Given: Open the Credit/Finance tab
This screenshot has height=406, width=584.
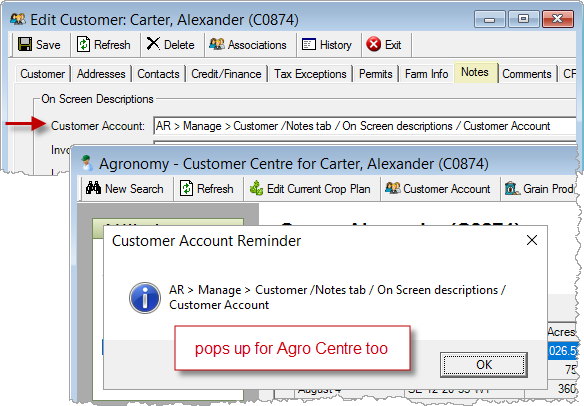Looking at the screenshot, I should coord(226,74).
